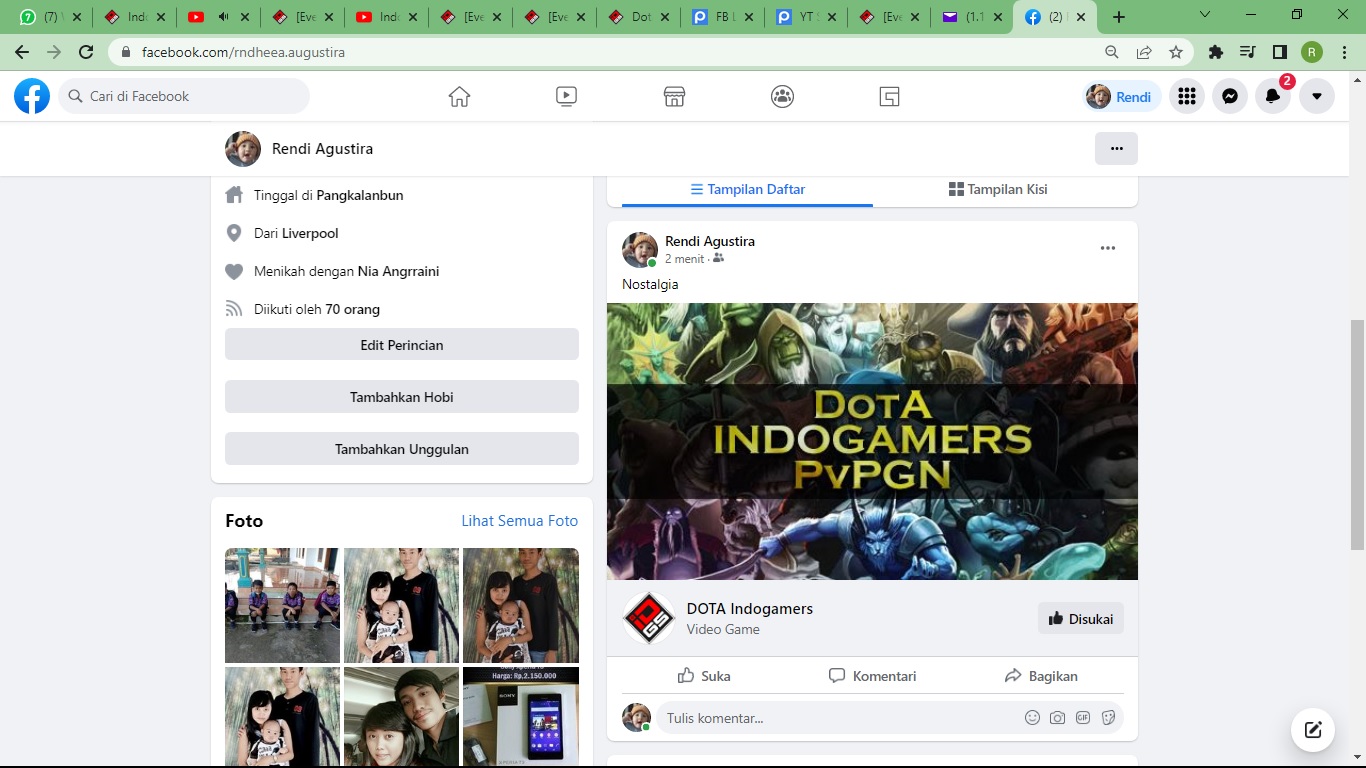1366x768 pixels.
Task: Open the Groups icon in top navigation
Action: (x=782, y=96)
